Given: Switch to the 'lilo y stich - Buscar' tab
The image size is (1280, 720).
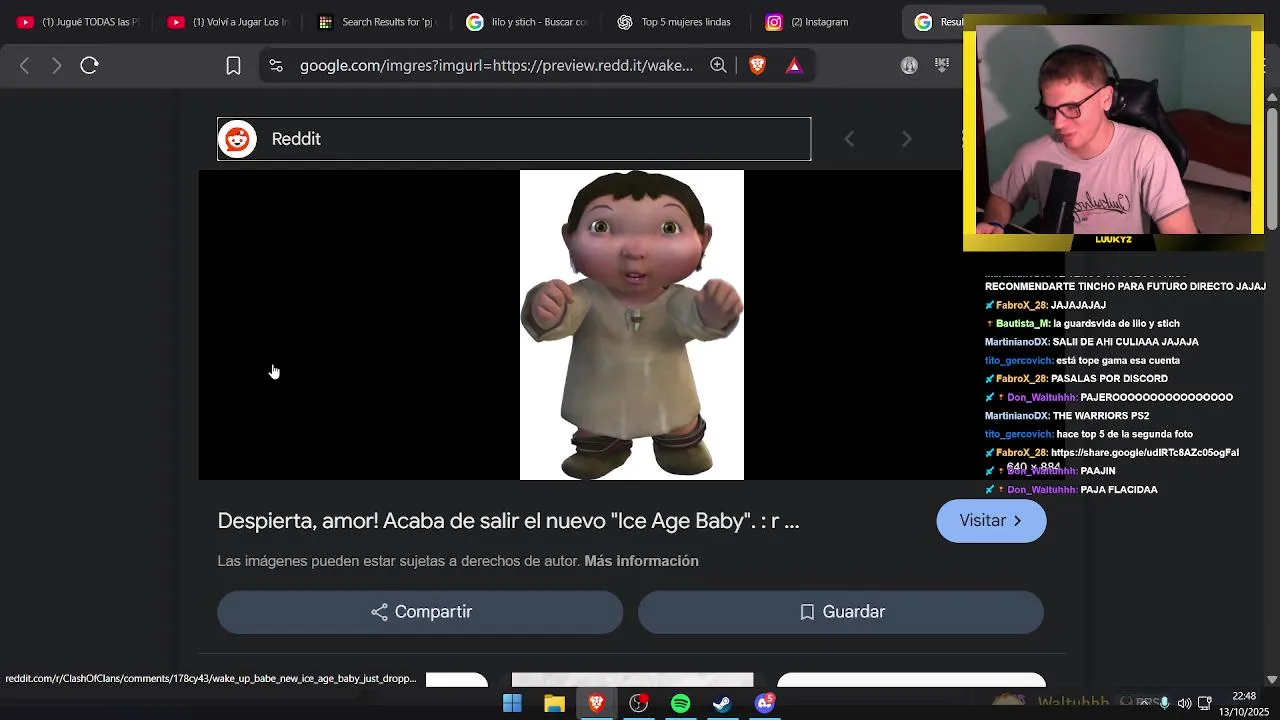Looking at the screenshot, I should [528, 22].
